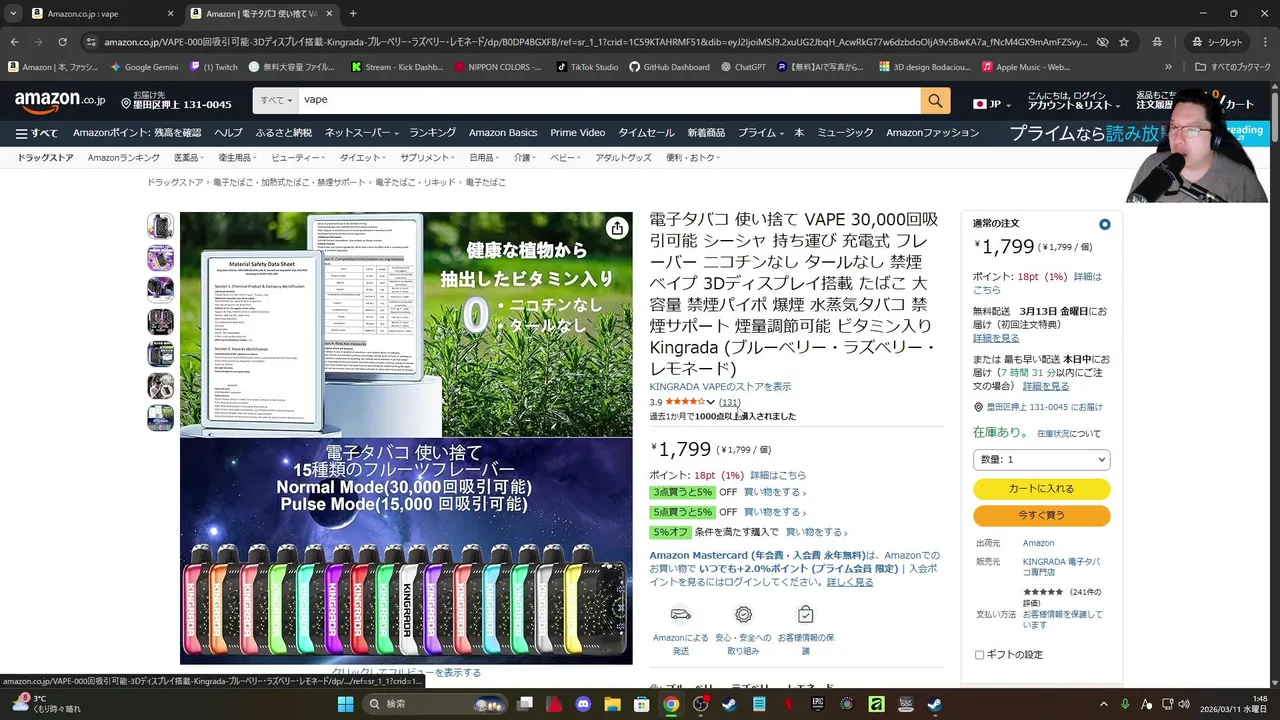1280x720 pixels.
Task: Click the eye-slash icon in address bar
Action: 1102,42
